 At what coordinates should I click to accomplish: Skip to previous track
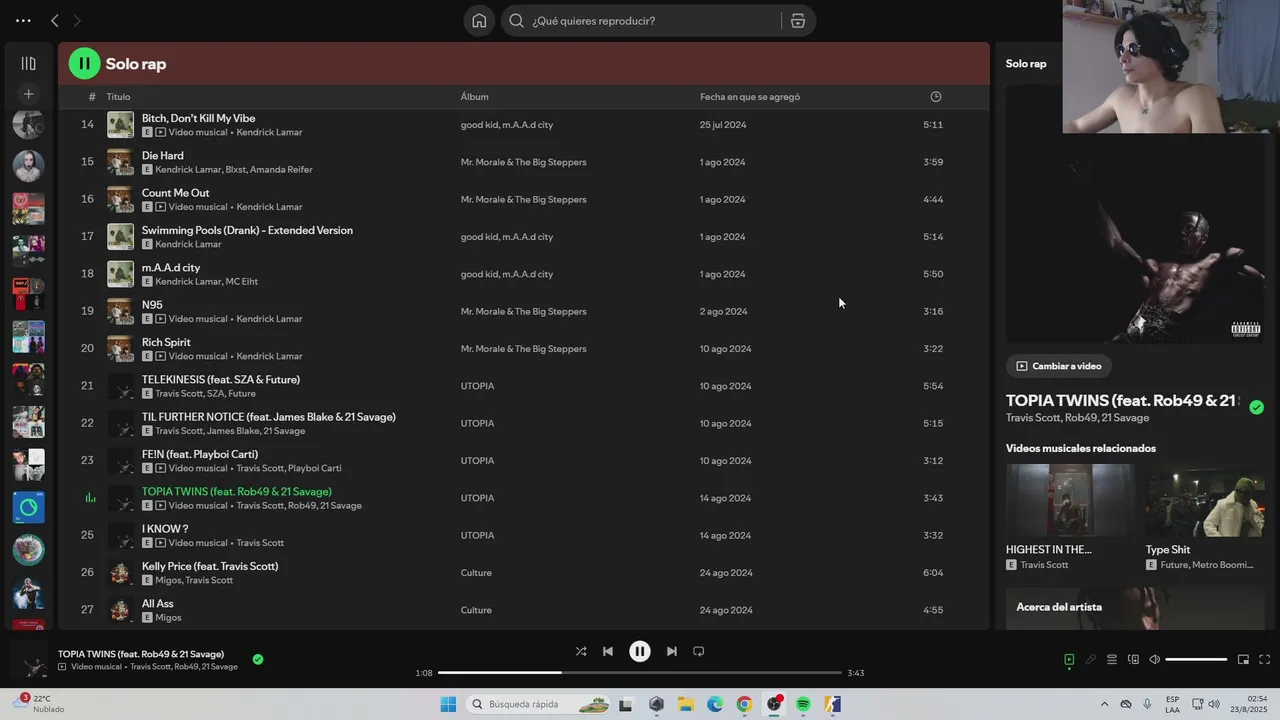click(x=608, y=651)
